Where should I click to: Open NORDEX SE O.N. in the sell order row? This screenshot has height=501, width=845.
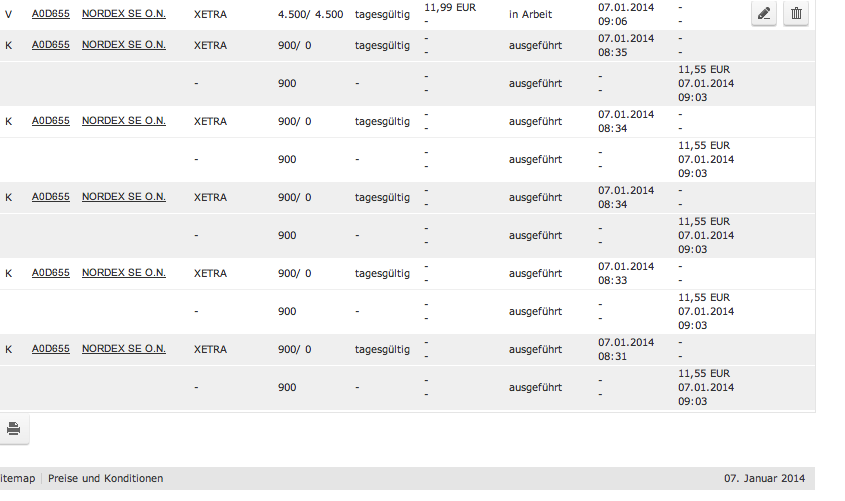click(124, 14)
